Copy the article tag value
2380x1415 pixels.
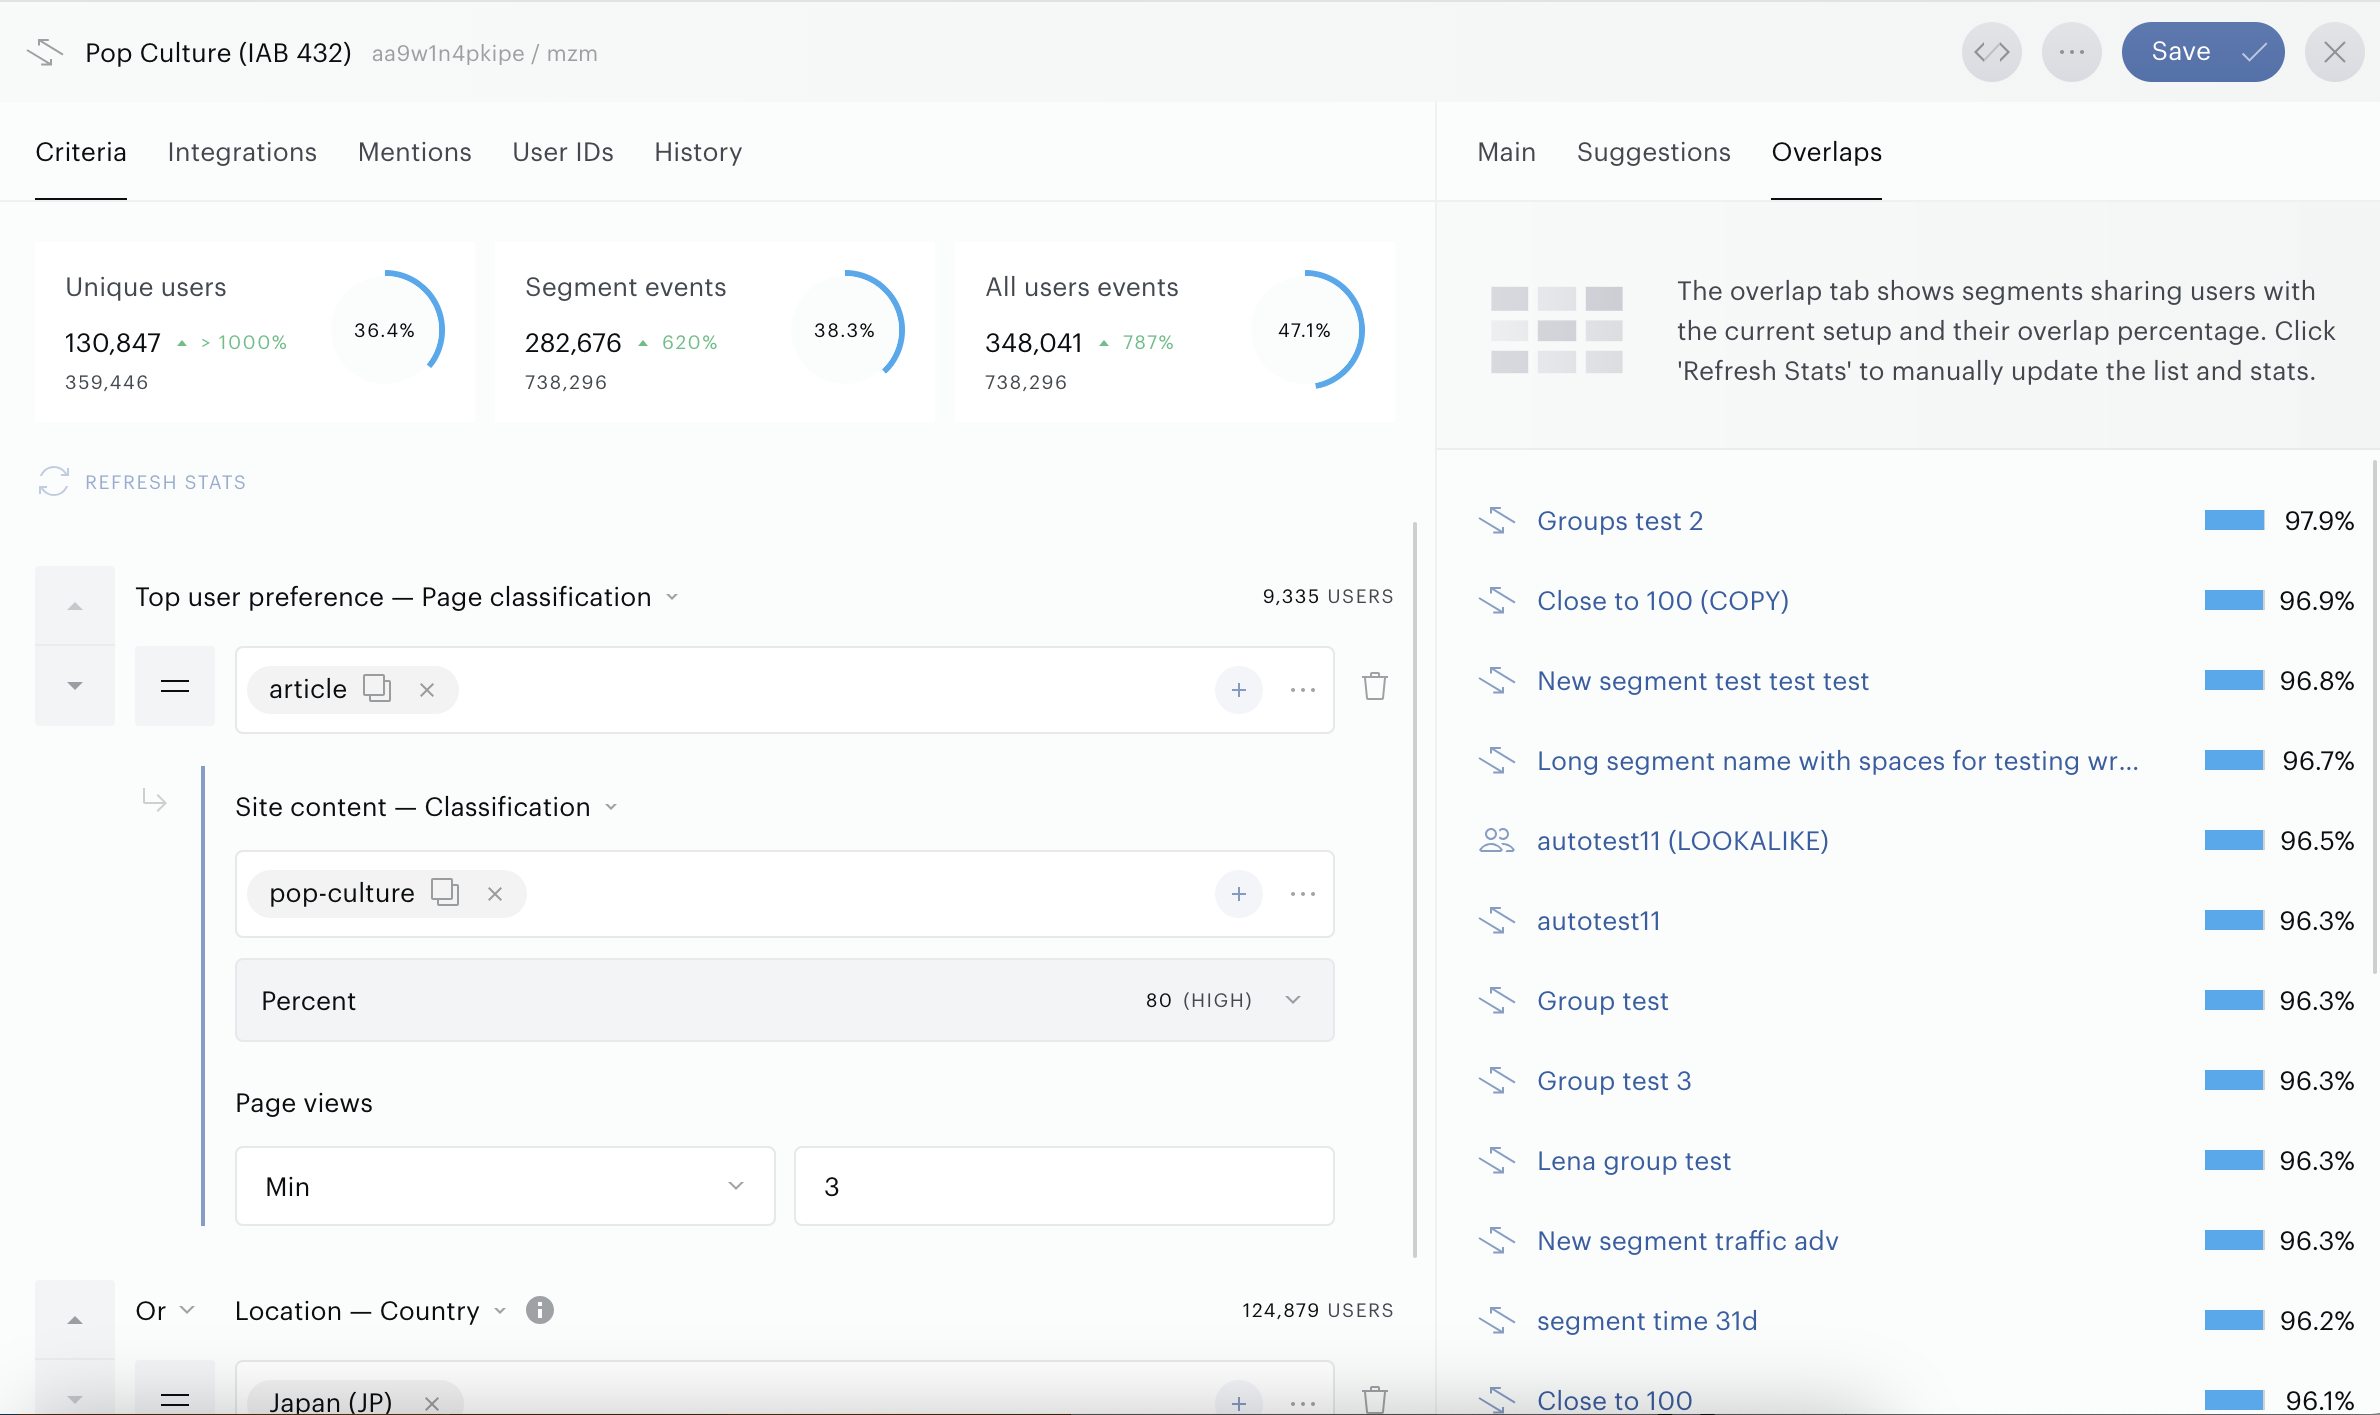377,688
